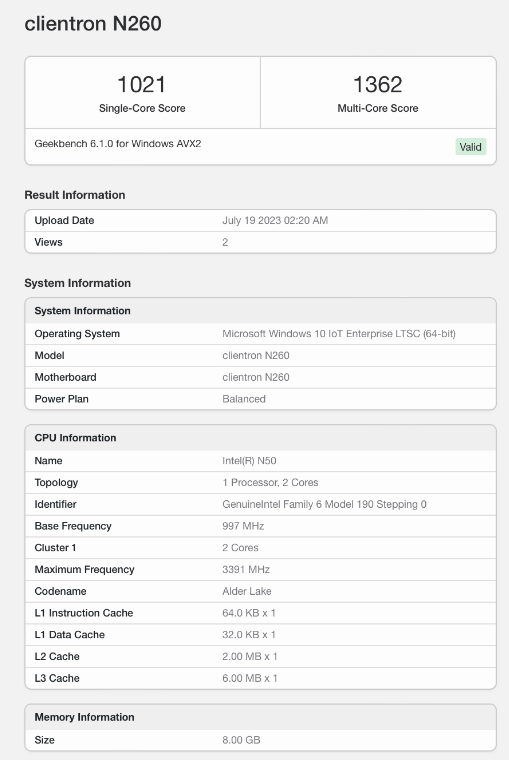Click the Motherboard row value clientron N260
Screen dimensions: 509x760
point(256,377)
